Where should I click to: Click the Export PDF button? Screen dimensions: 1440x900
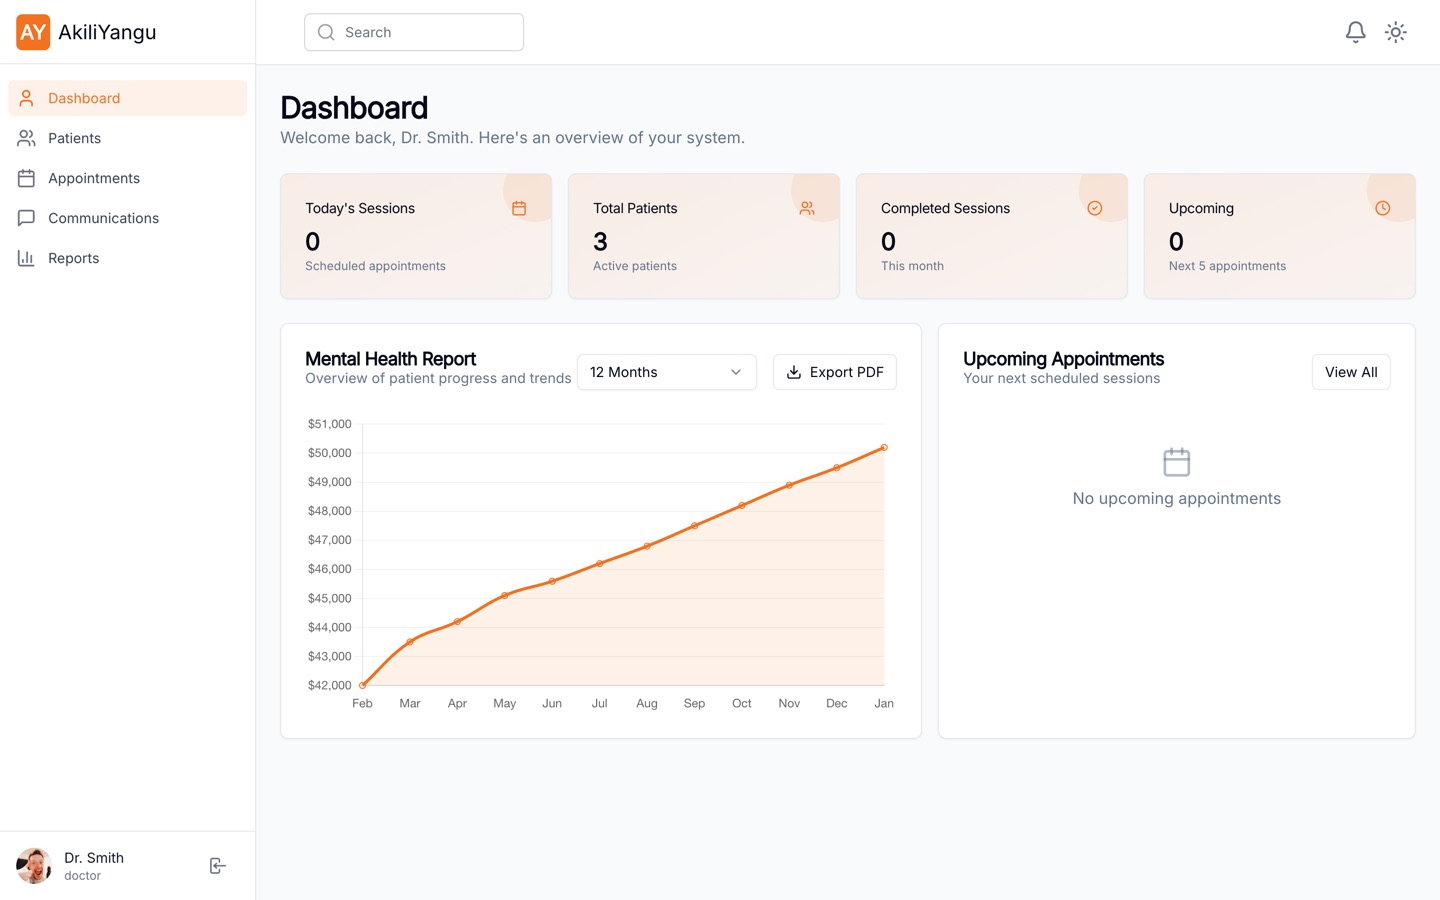coord(835,372)
